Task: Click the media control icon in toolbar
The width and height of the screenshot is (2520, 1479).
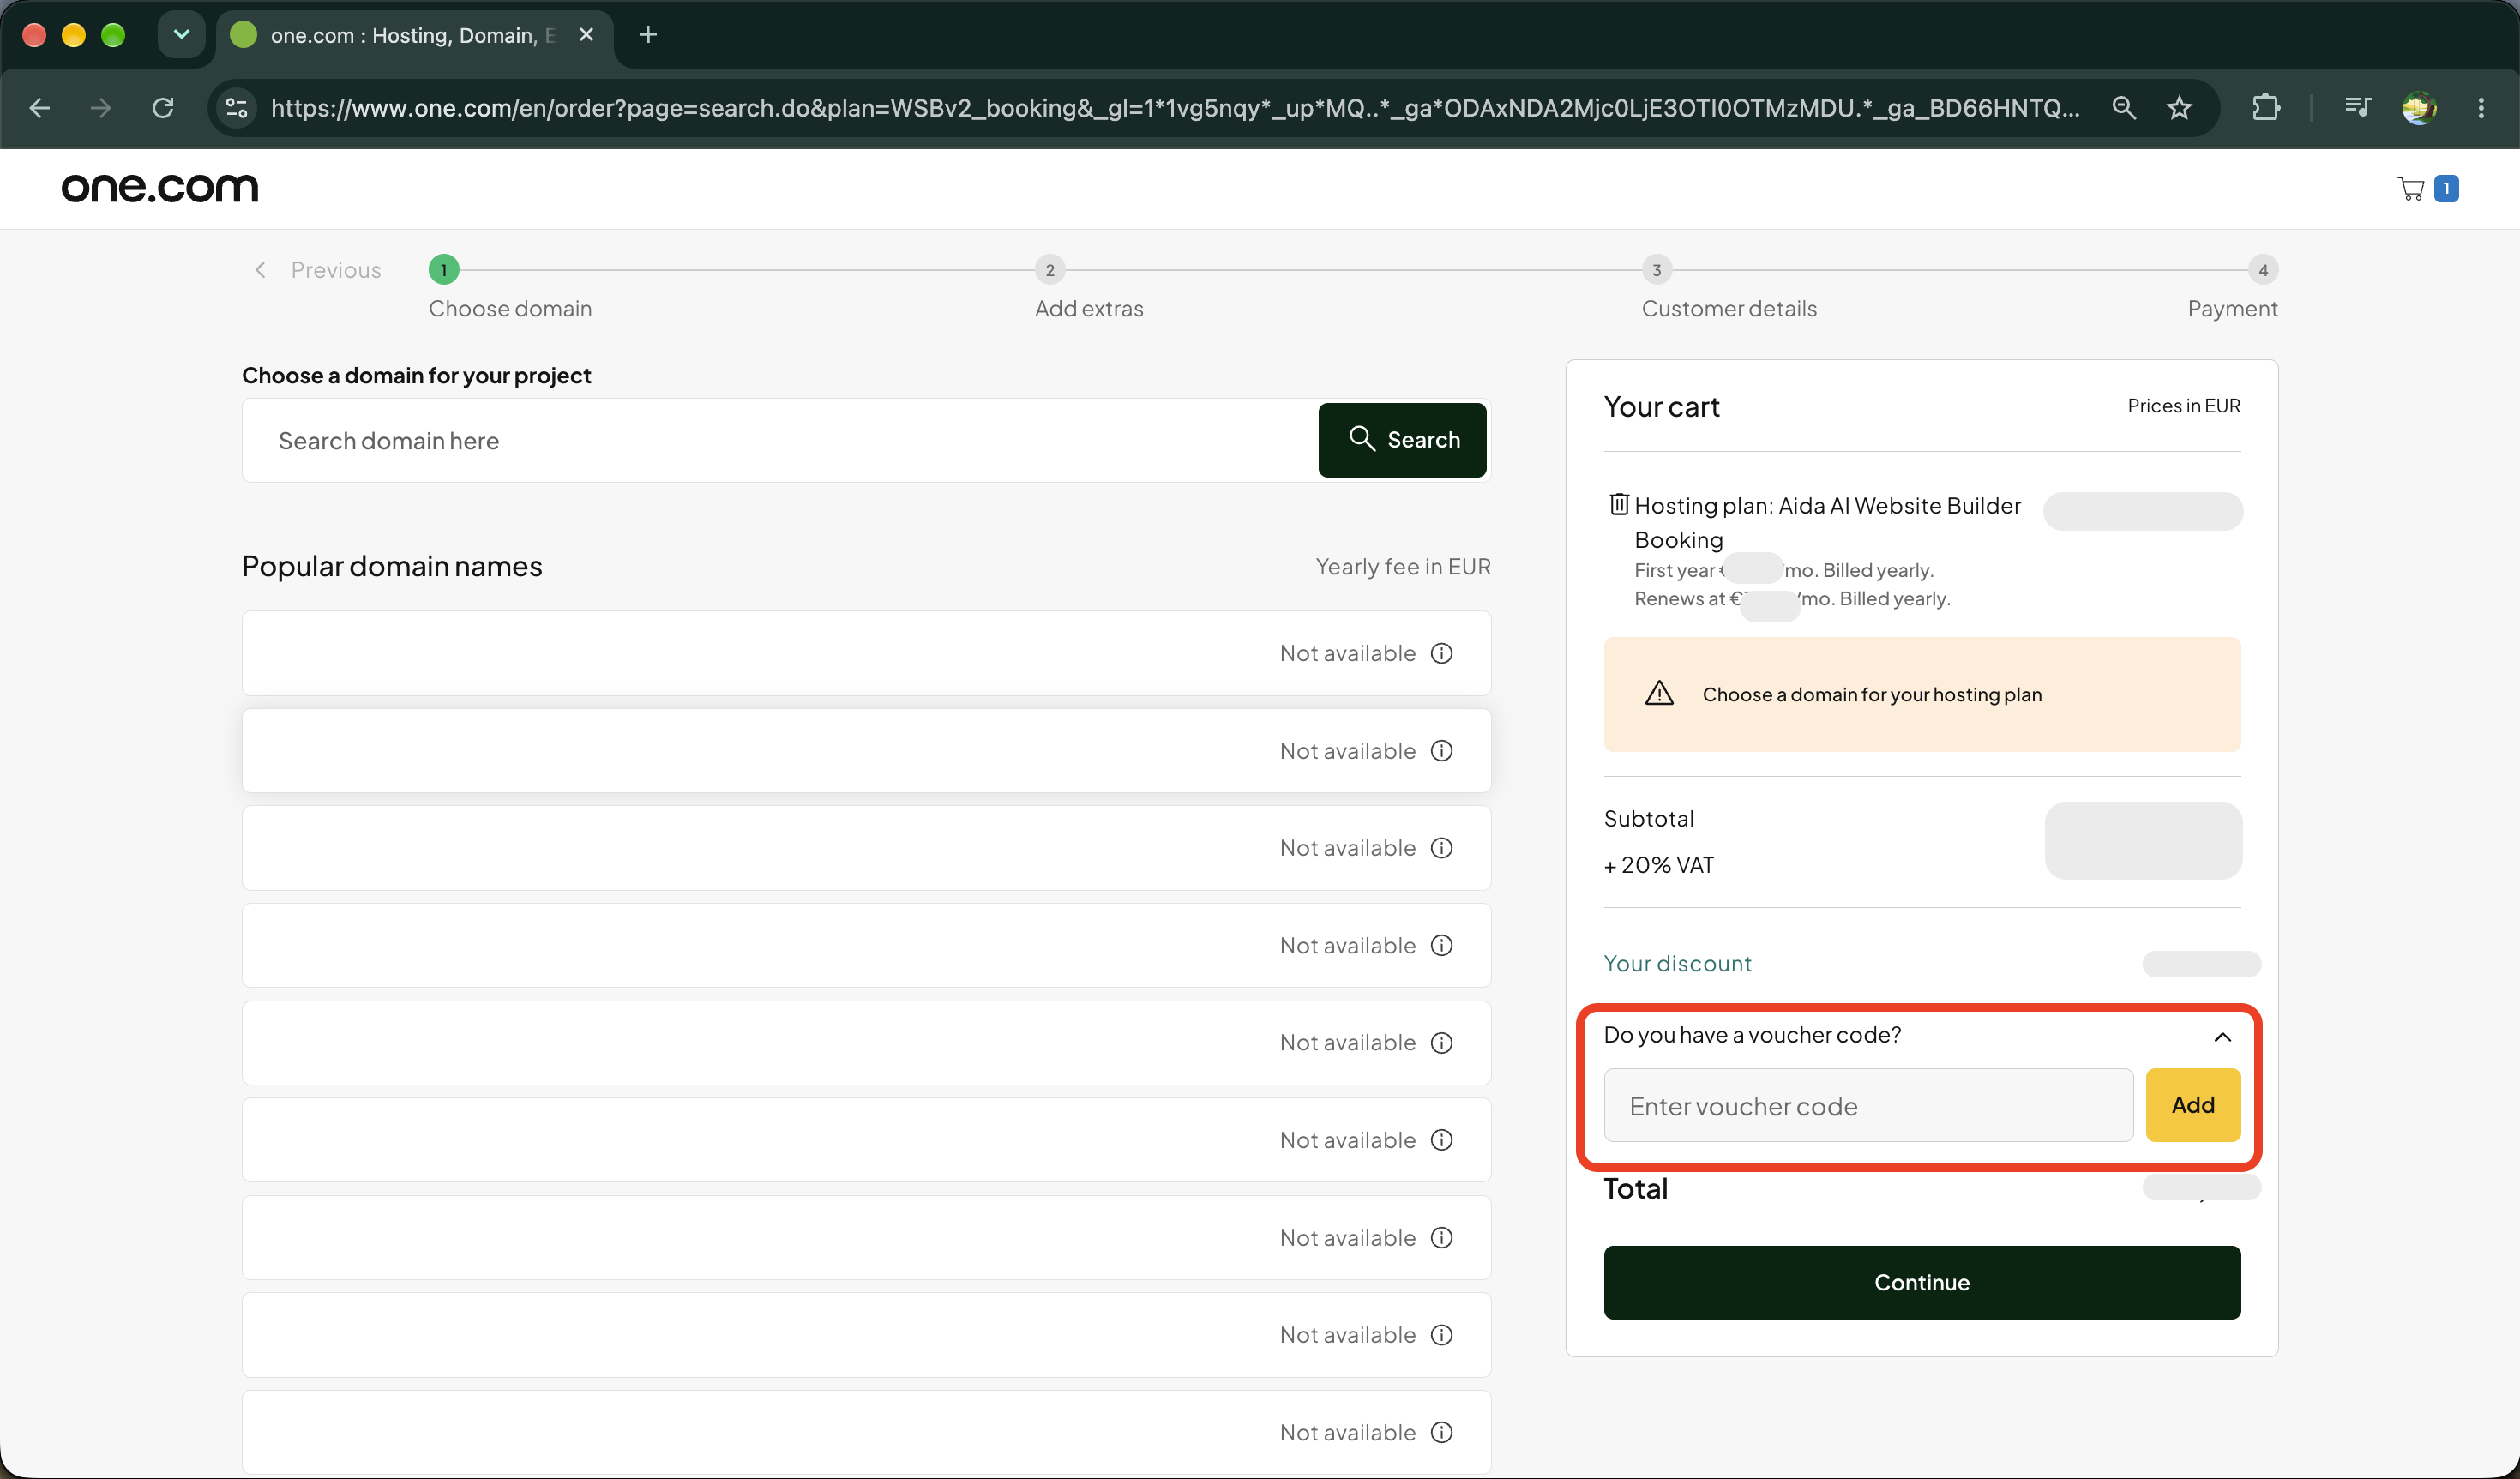Action: tap(2357, 108)
